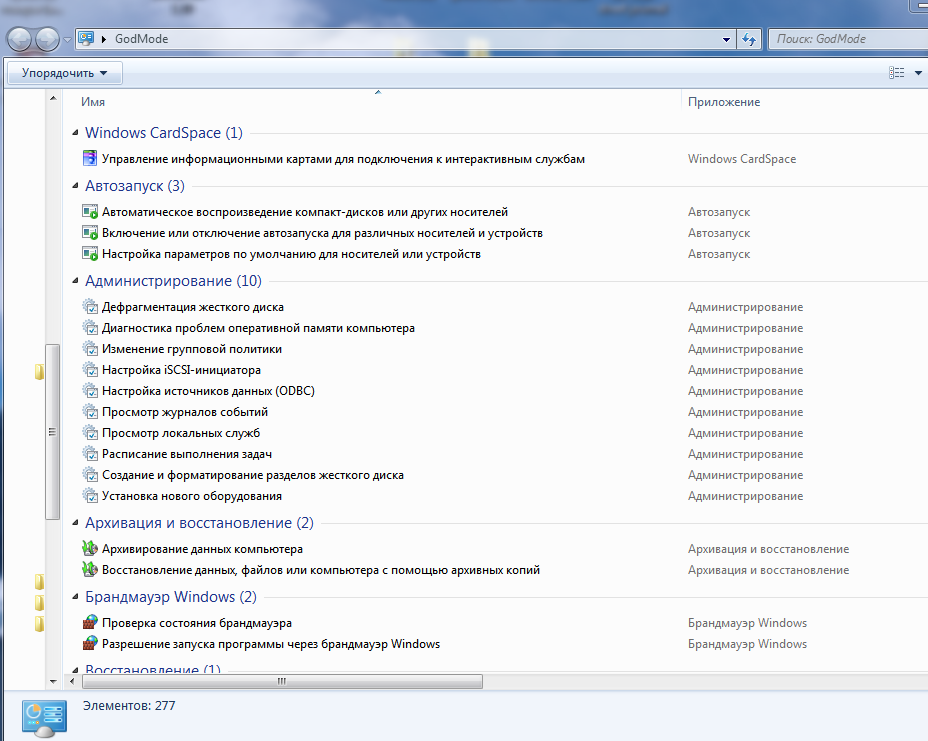Viewport: 928px width, 741px height.
Task: Click the Архивация и восстановление (2) group header
Action: click(199, 523)
